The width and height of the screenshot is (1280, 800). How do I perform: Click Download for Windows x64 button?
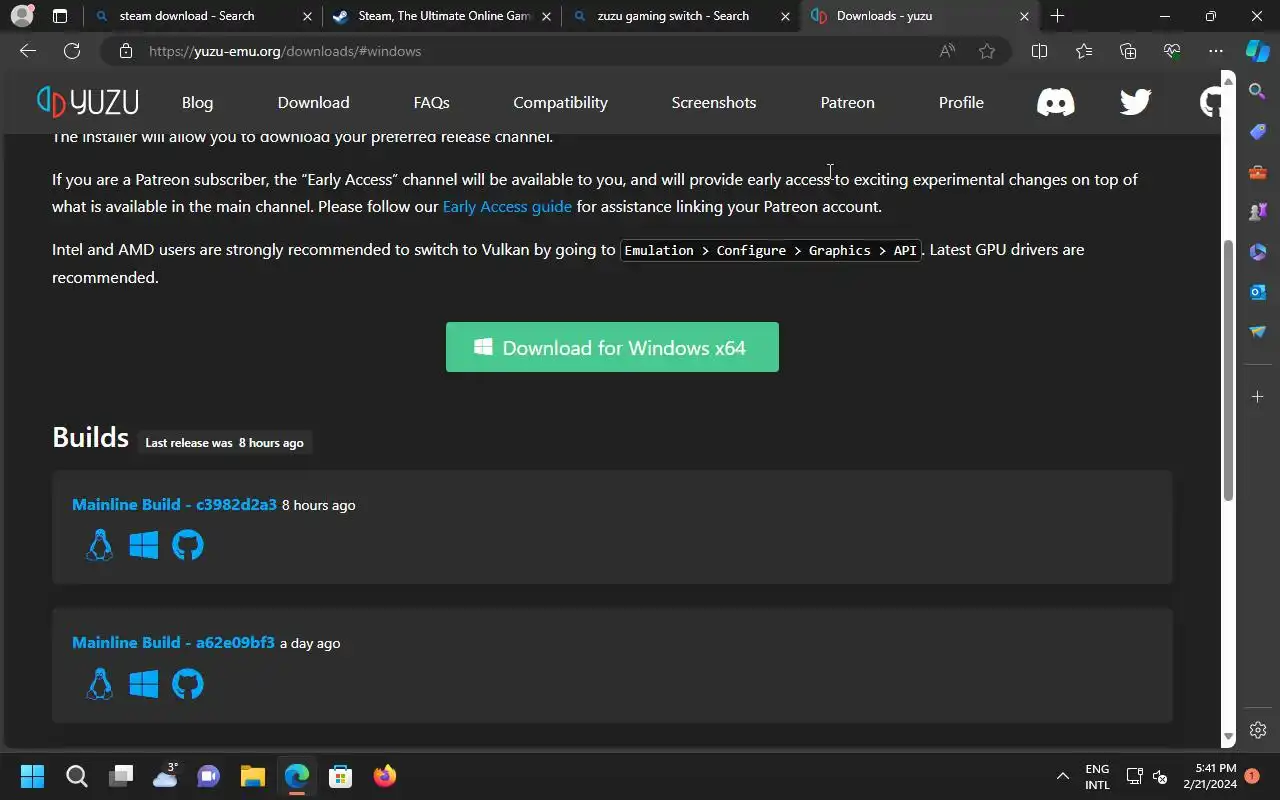pos(612,347)
